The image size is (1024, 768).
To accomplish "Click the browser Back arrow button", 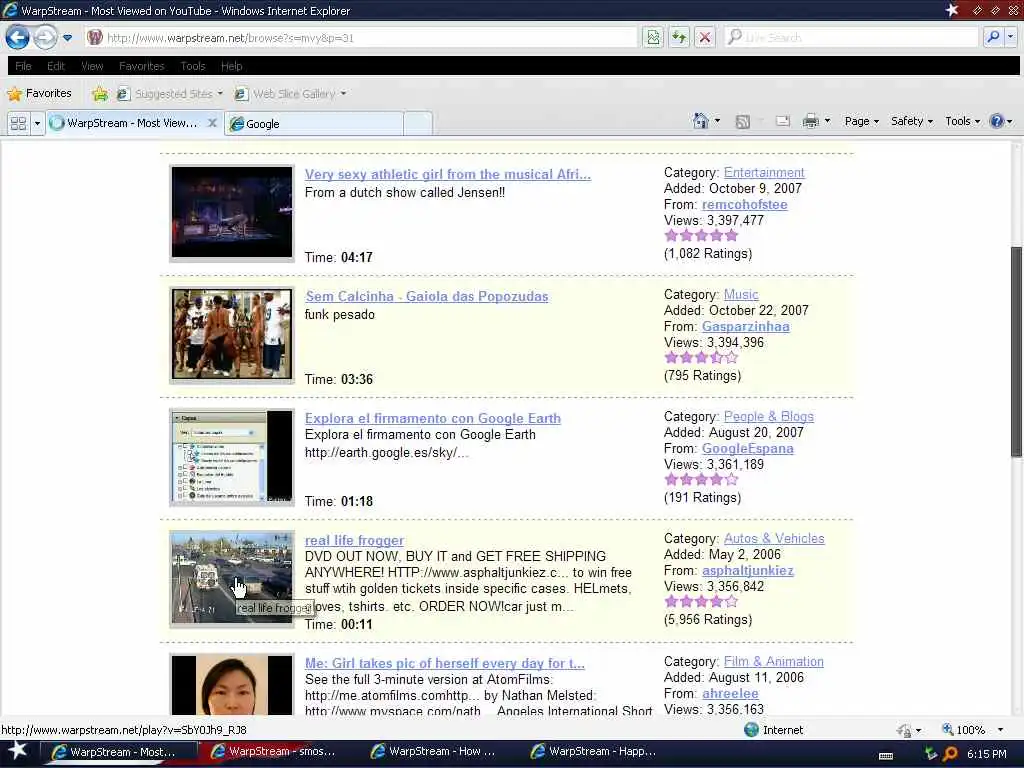I will coord(18,37).
